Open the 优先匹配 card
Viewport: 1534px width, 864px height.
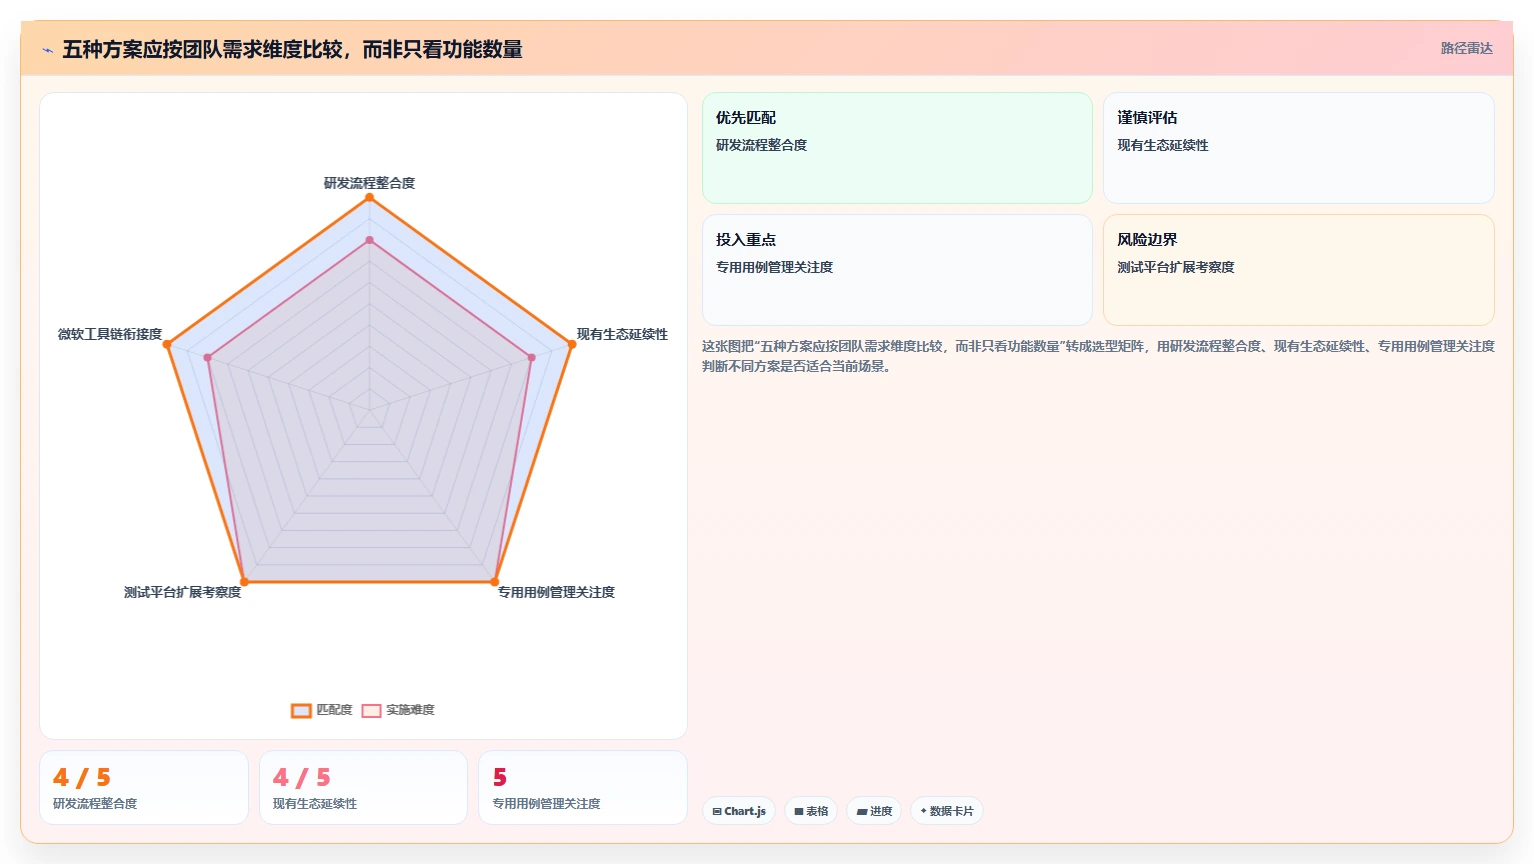tap(897, 148)
